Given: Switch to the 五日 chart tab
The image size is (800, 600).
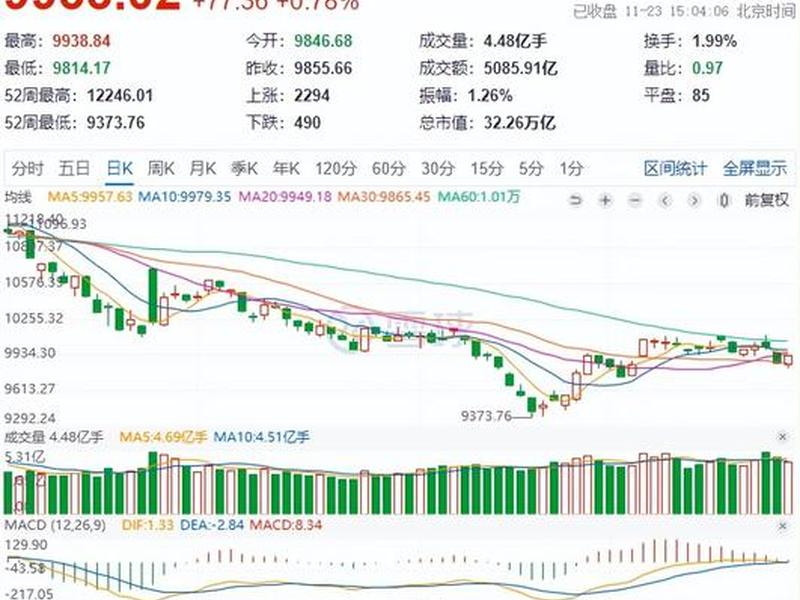Looking at the screenshot, I should pos(74,168).
